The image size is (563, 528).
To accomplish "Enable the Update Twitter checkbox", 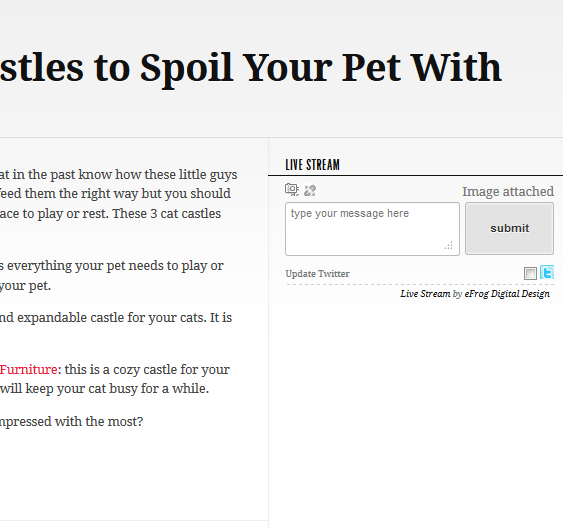I will click(x=530, y=273).
